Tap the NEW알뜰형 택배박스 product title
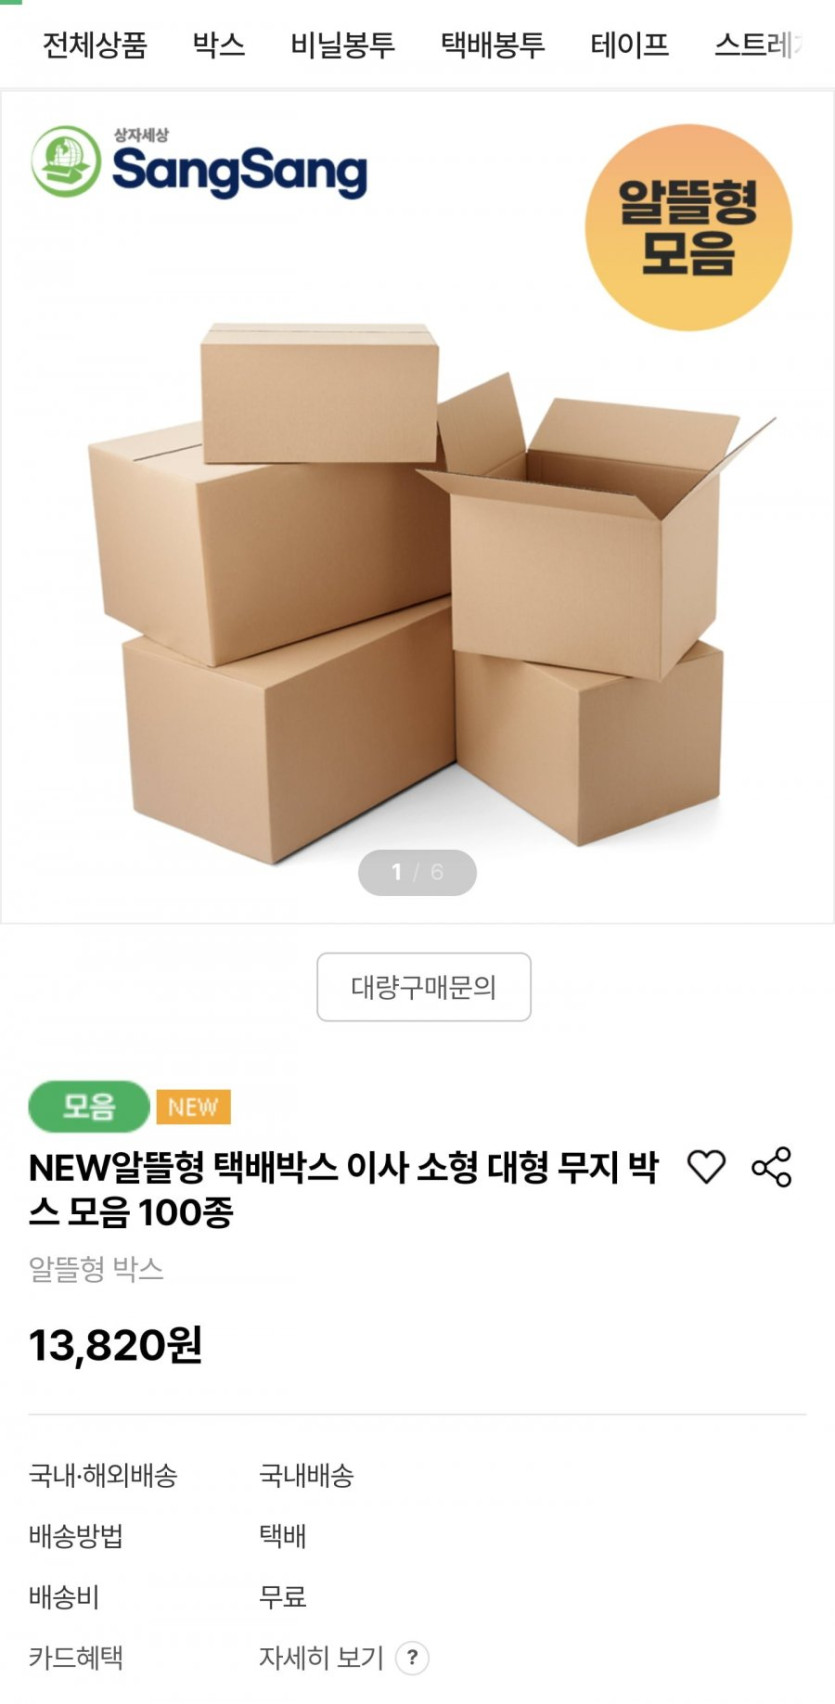 click(x=344, y=1189)
